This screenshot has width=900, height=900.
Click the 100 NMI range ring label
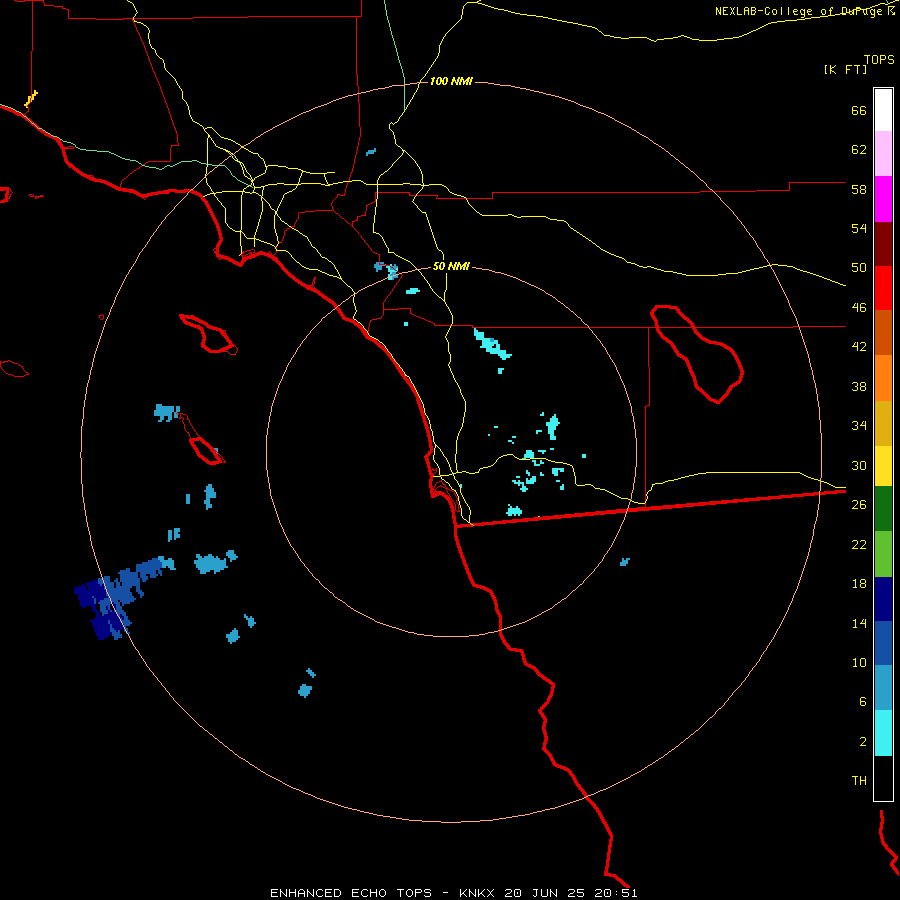pyautogui.click(x=451, y=81)
